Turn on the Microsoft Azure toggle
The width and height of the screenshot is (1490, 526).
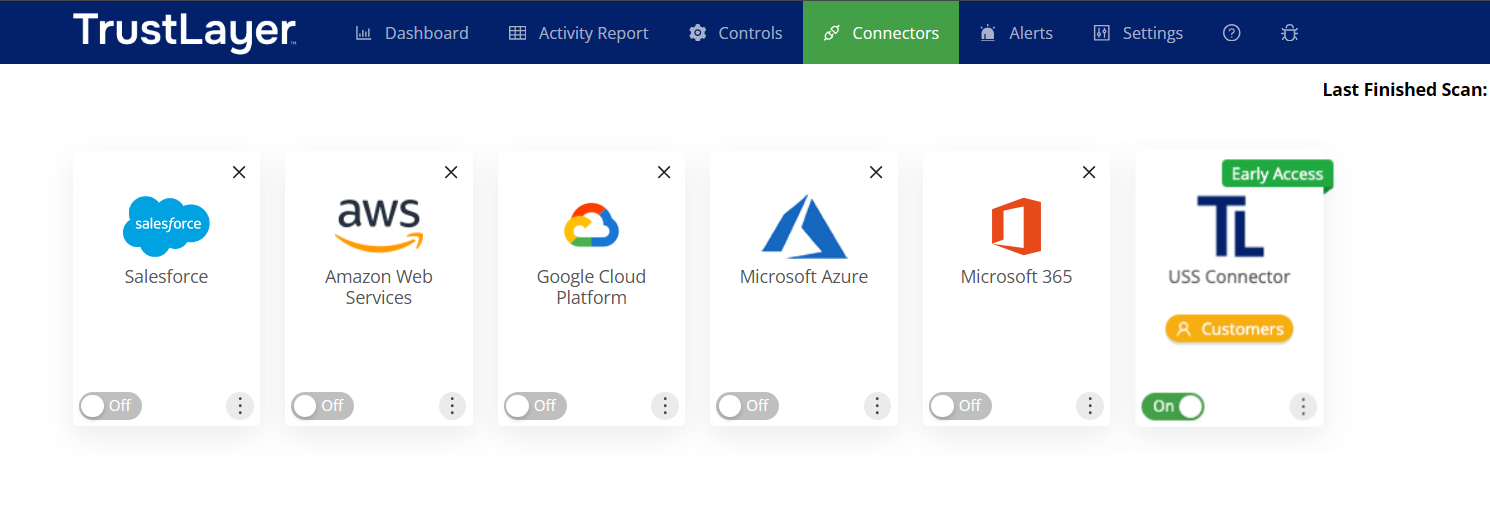coord(748,406)
